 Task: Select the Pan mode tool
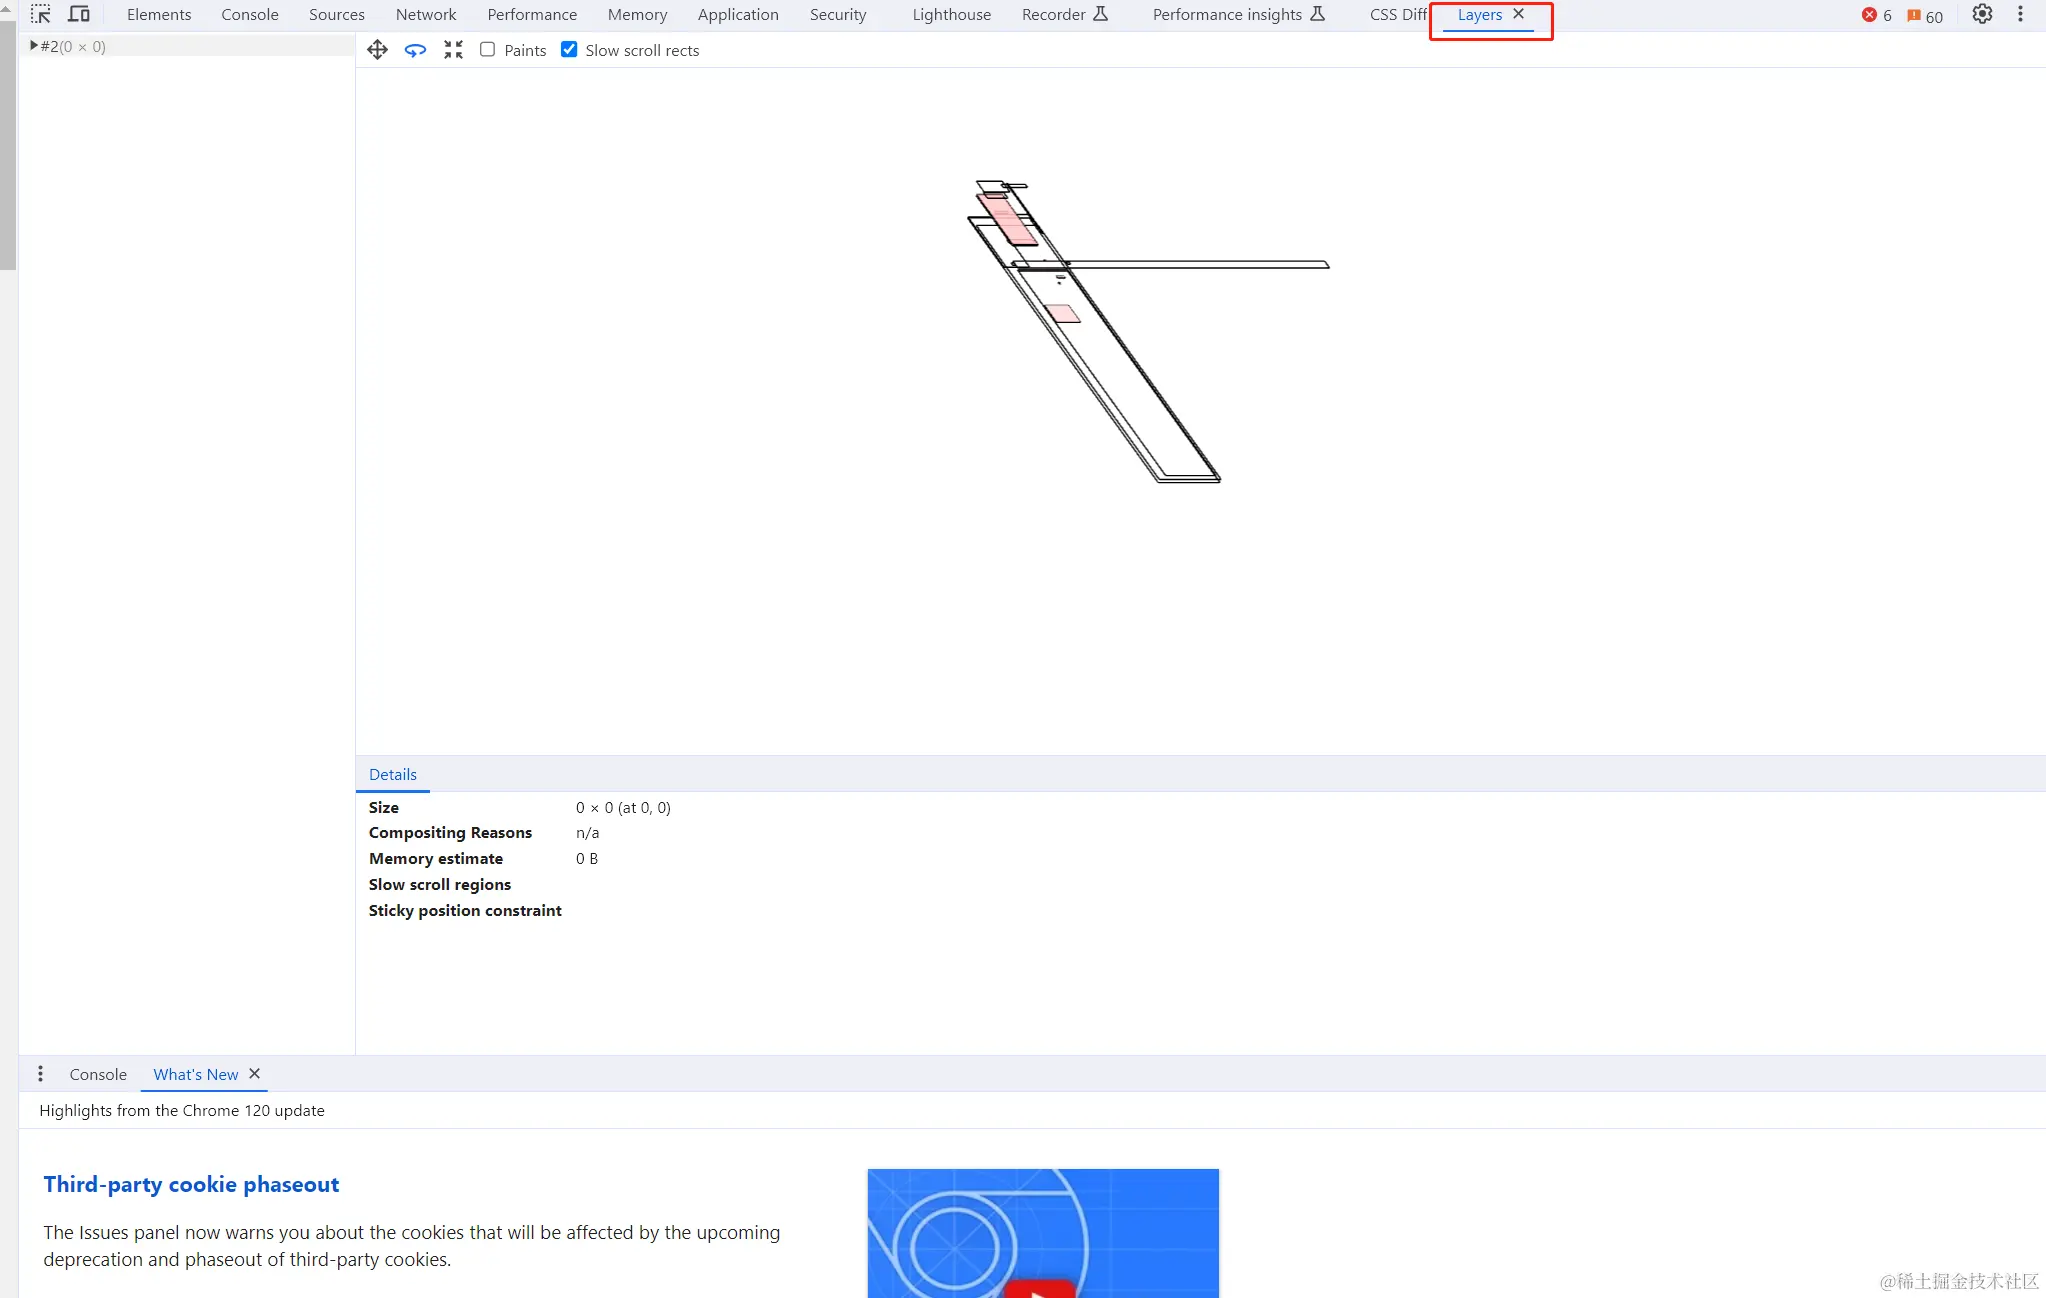[377, 50]
